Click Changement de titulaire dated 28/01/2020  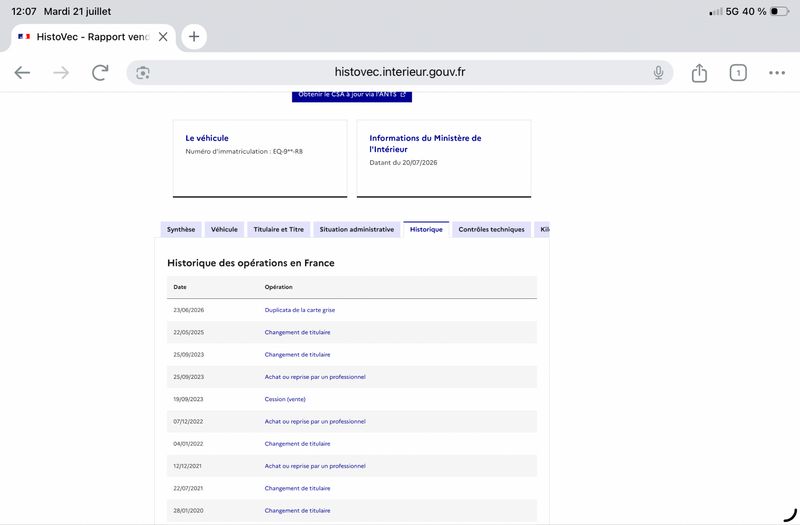pyautogui.click(x=297, y=511)
